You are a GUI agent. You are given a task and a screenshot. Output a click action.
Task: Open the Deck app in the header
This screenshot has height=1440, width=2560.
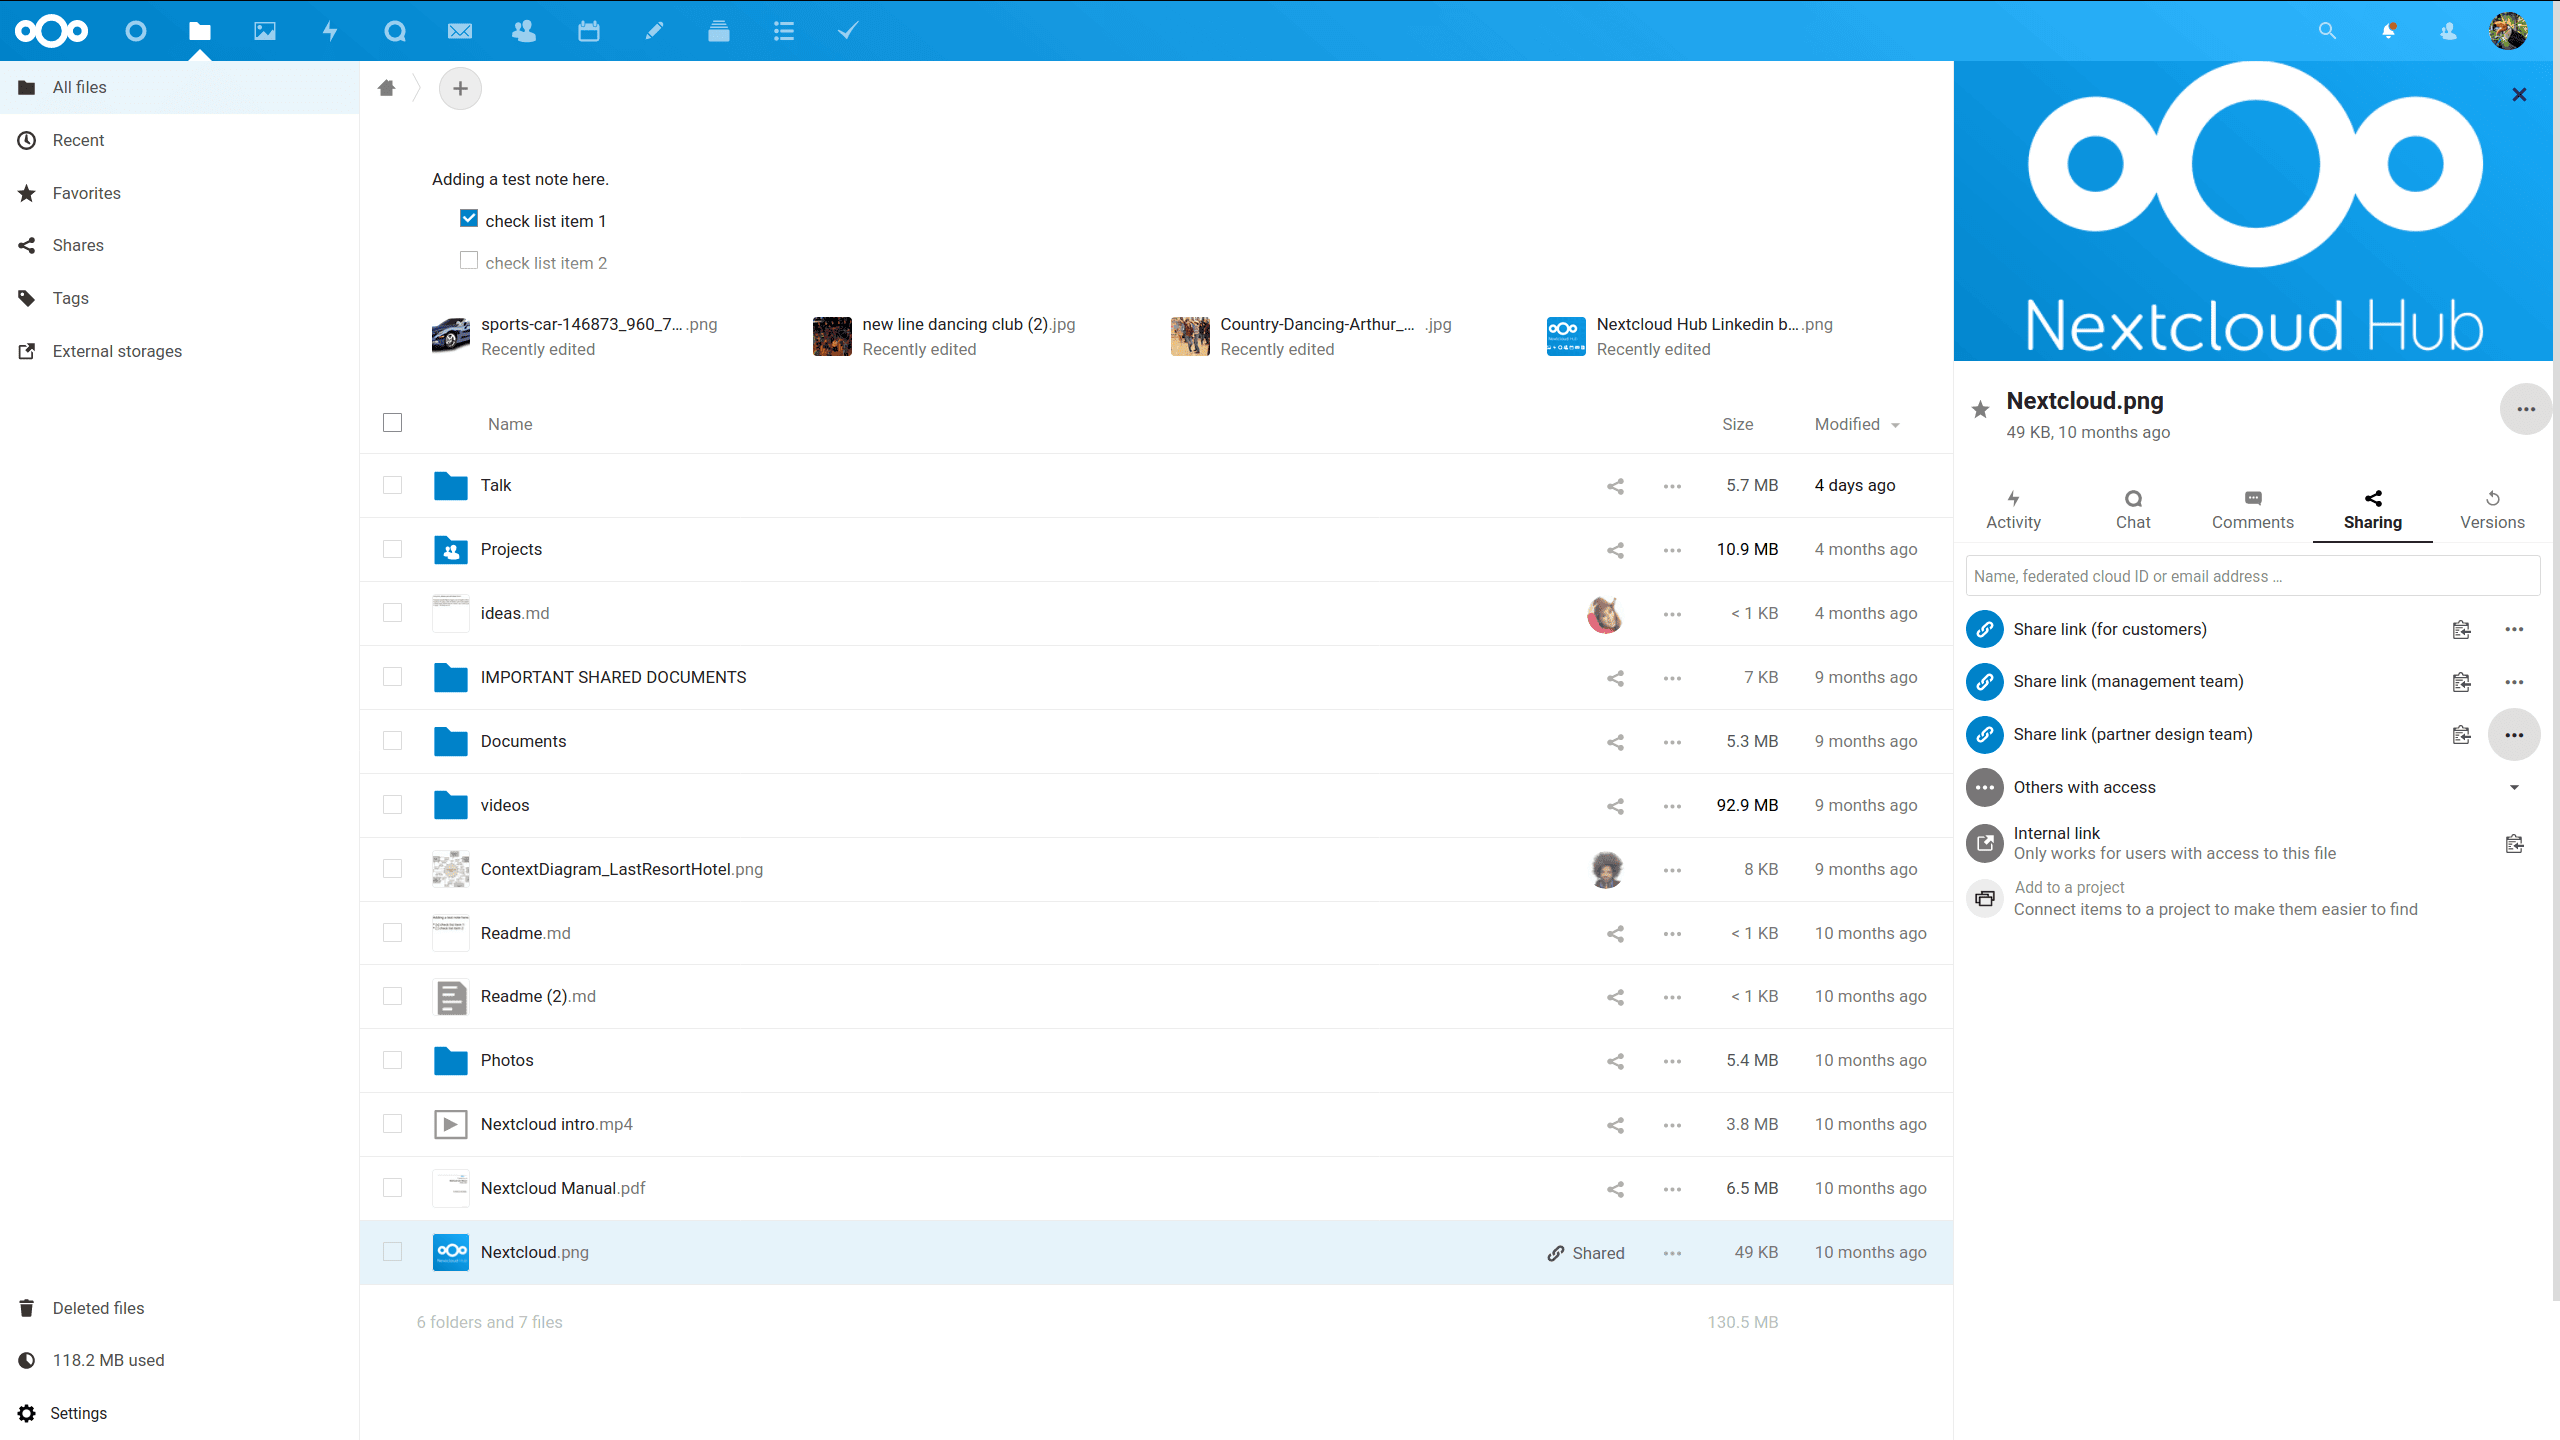click(719, 31)
